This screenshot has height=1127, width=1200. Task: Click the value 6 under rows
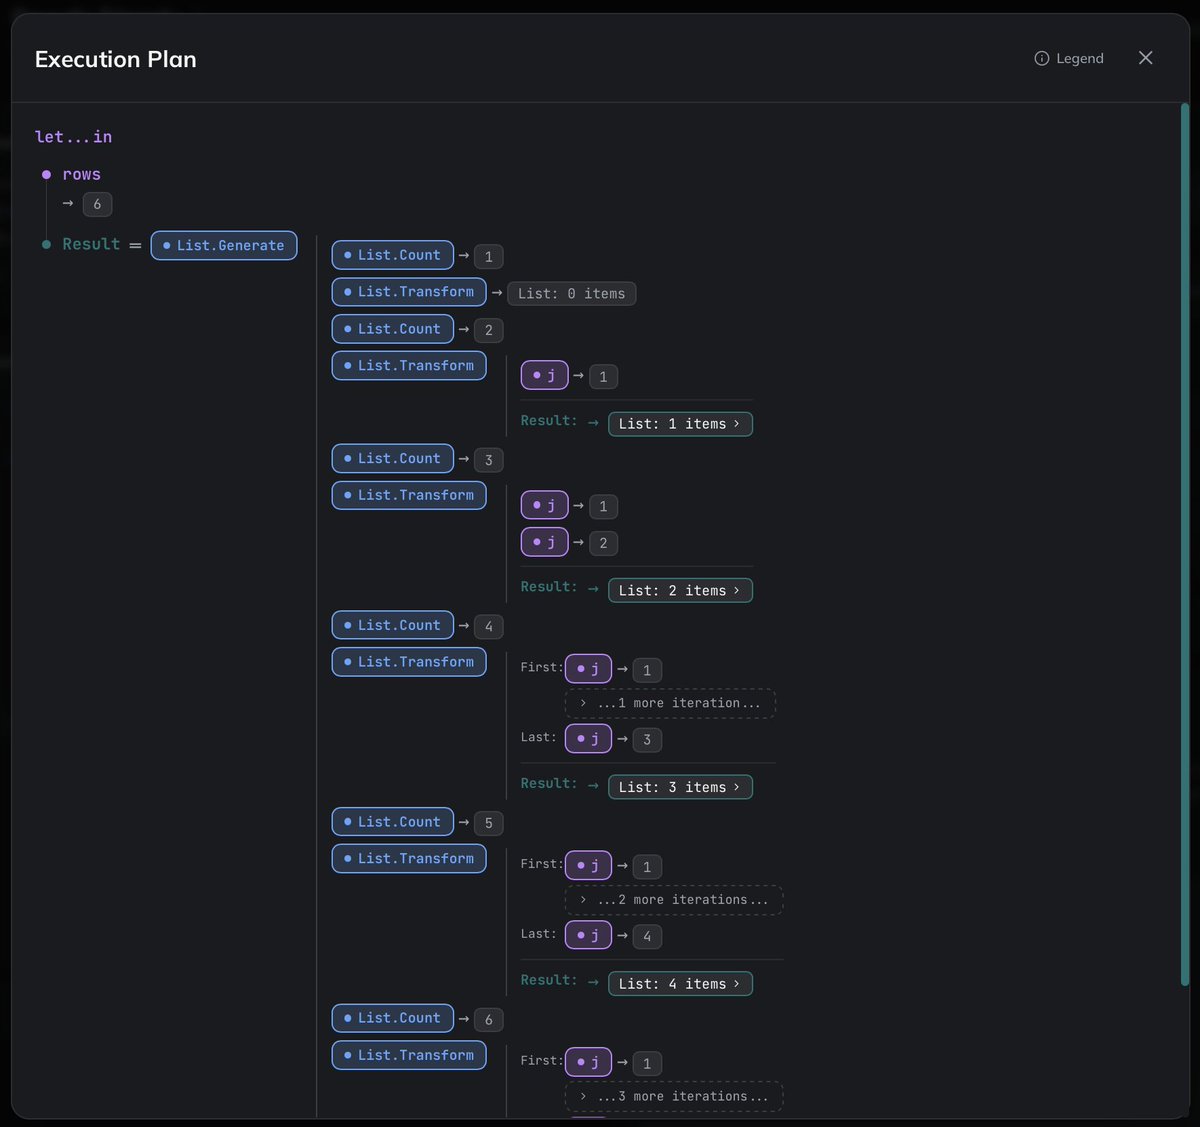97,204
